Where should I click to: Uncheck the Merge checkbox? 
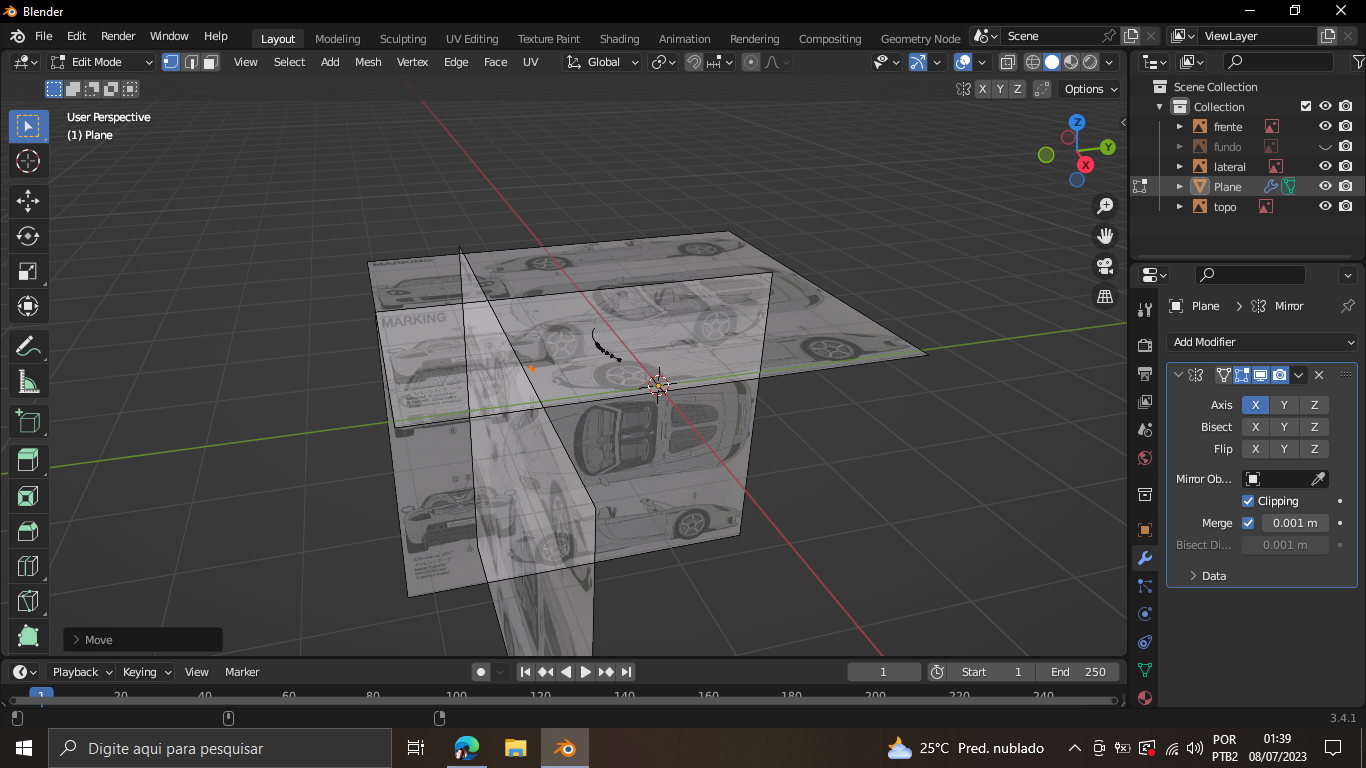click(1248, 523)
